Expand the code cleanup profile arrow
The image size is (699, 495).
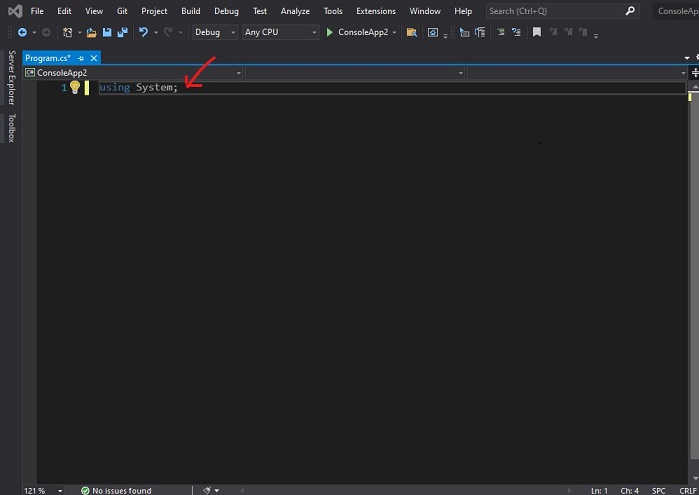click(x=217, y=491)
